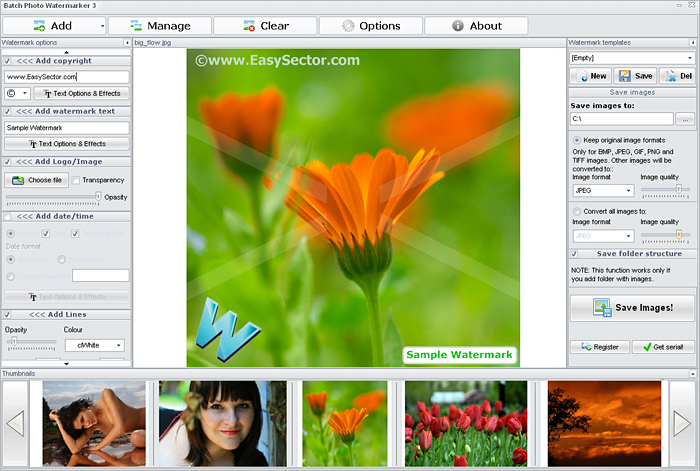Viewport: 700px width, 471px height.
Task: Click Choose file for logo image
Action: [36, 180]
